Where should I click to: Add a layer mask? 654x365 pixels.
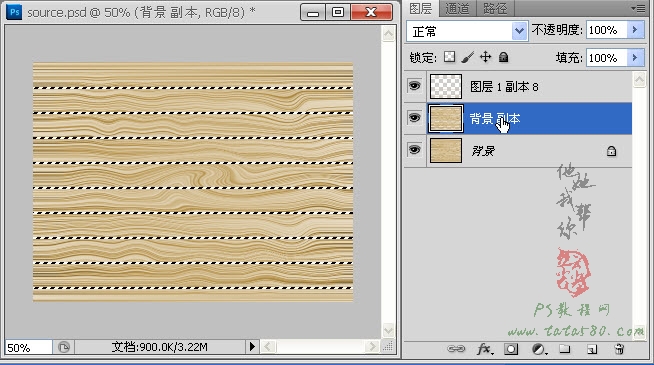pyautogui.click(x=511, y=349)
